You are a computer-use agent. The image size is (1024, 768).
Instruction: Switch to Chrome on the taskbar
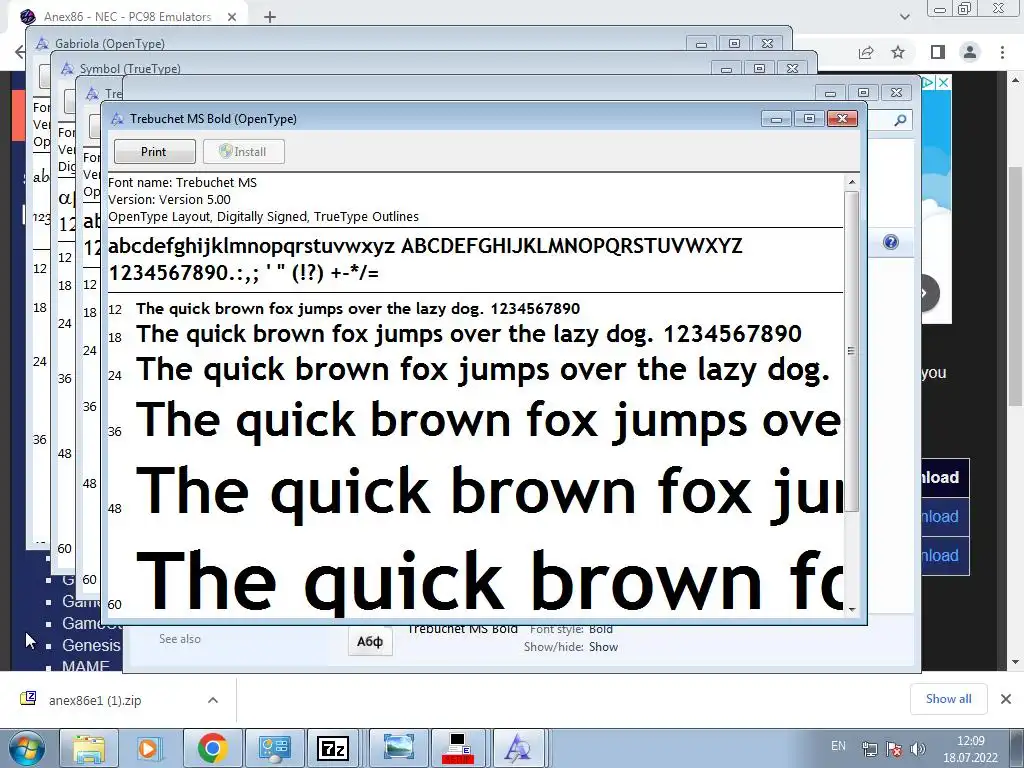212,748
